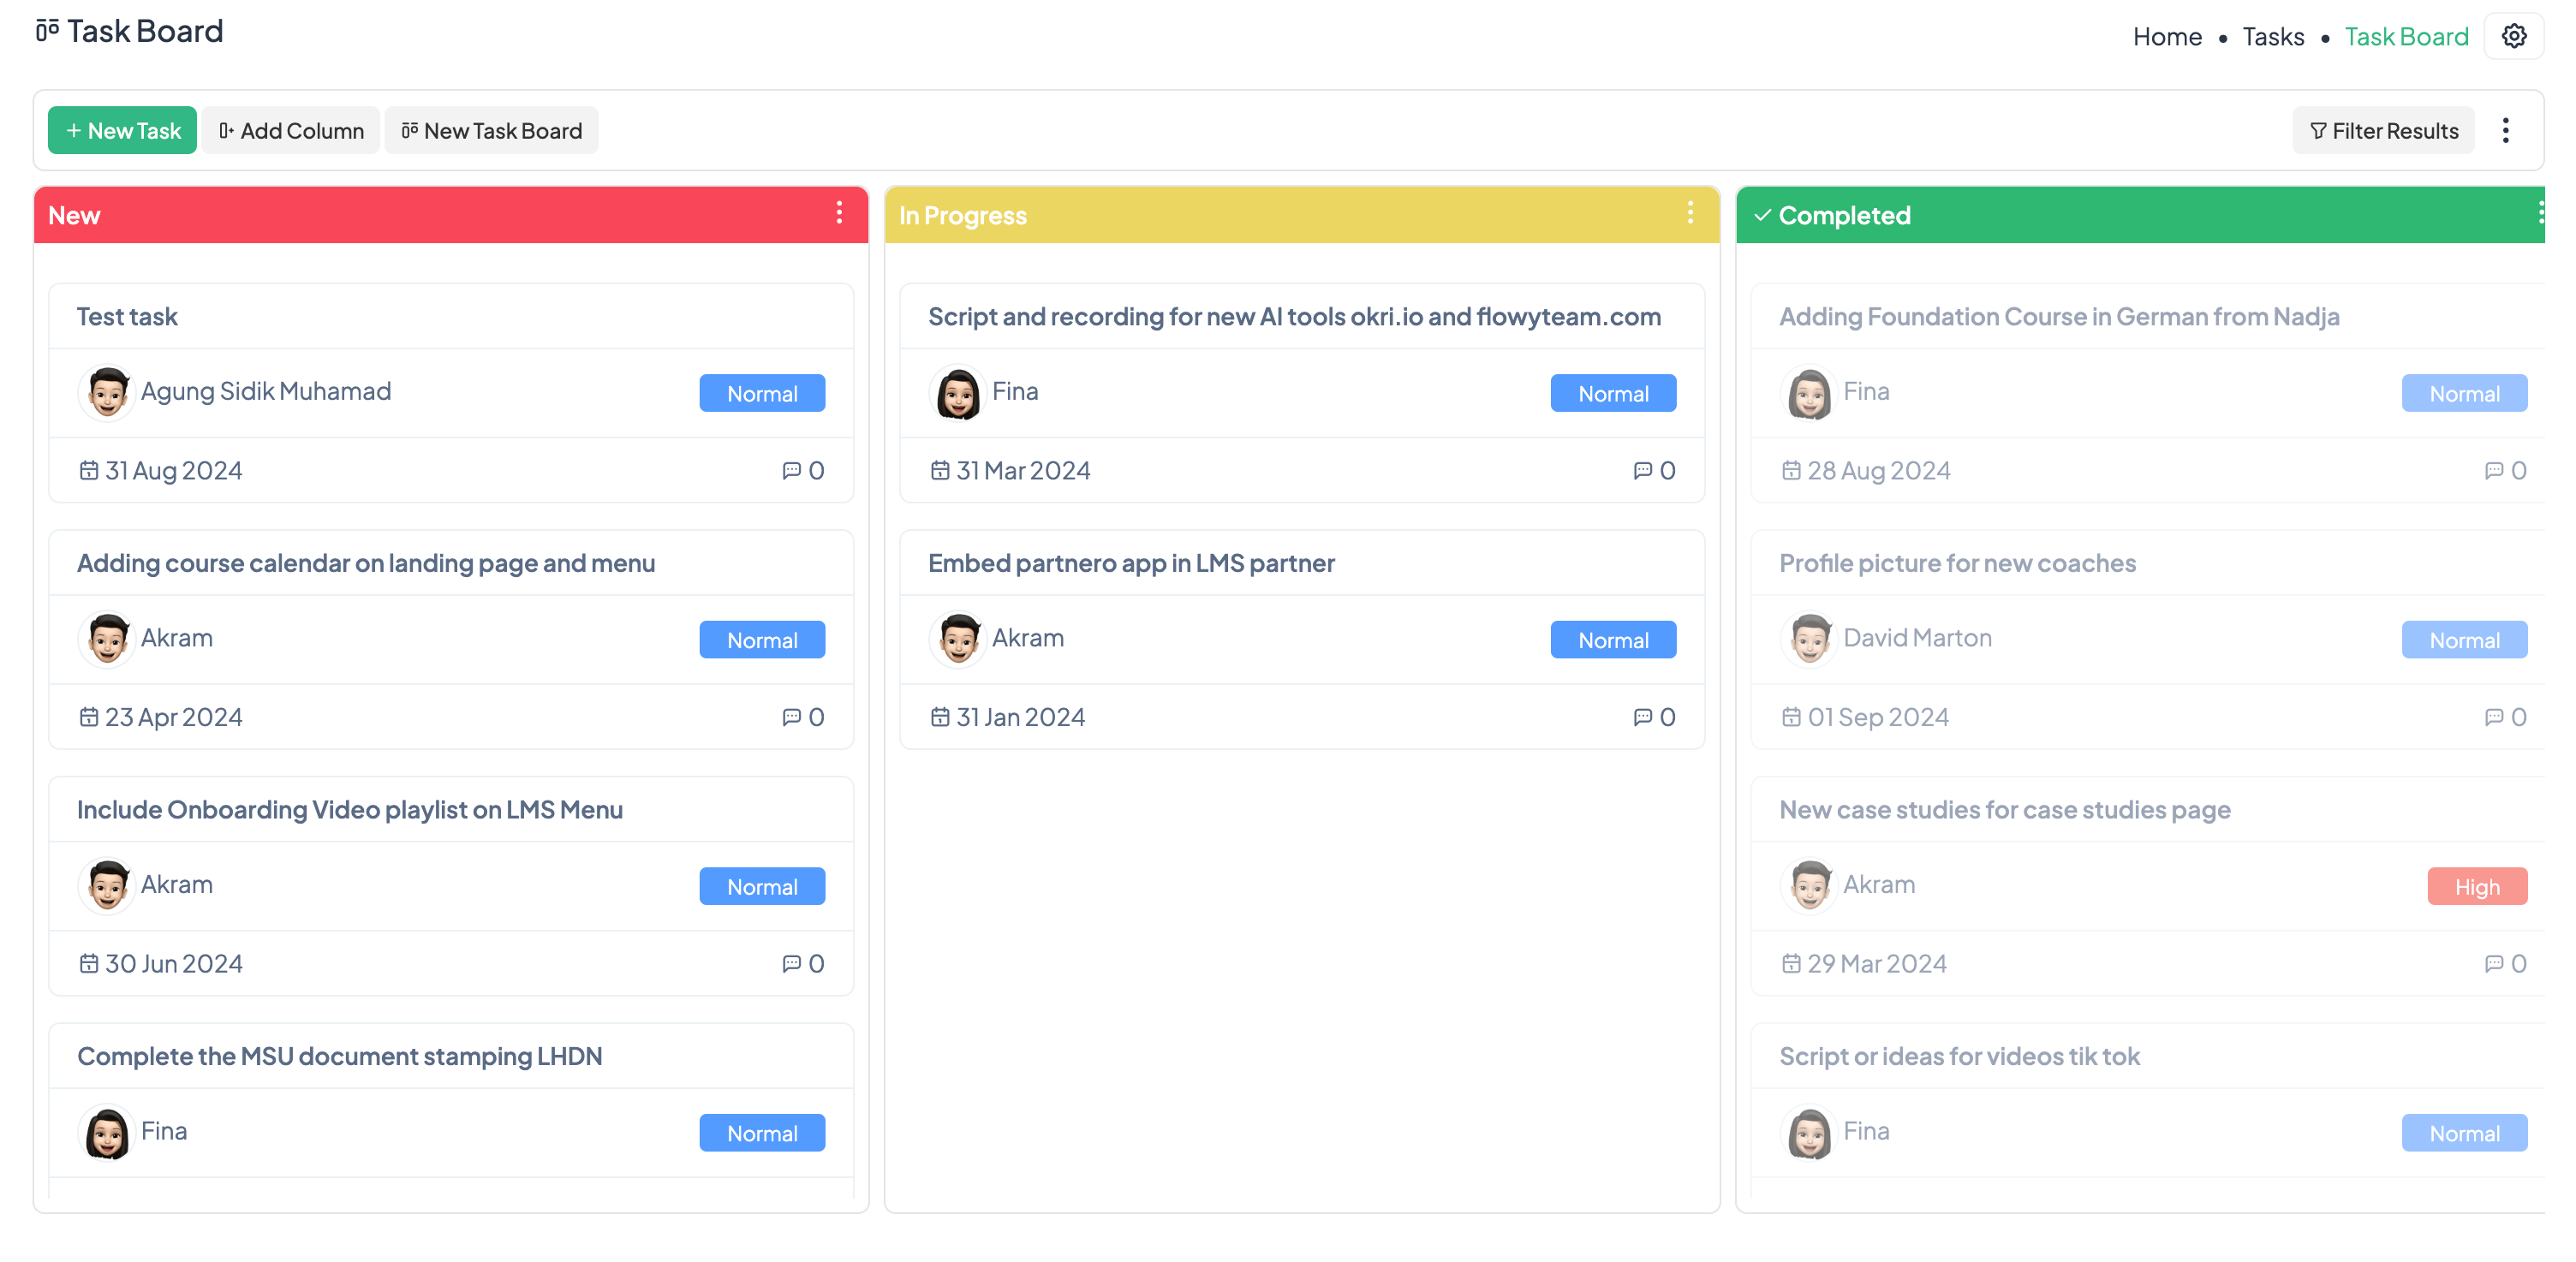This screenshot has width=2576, height=1262.
Task: Click David Marton's avatar
Action: point(1809,639)
